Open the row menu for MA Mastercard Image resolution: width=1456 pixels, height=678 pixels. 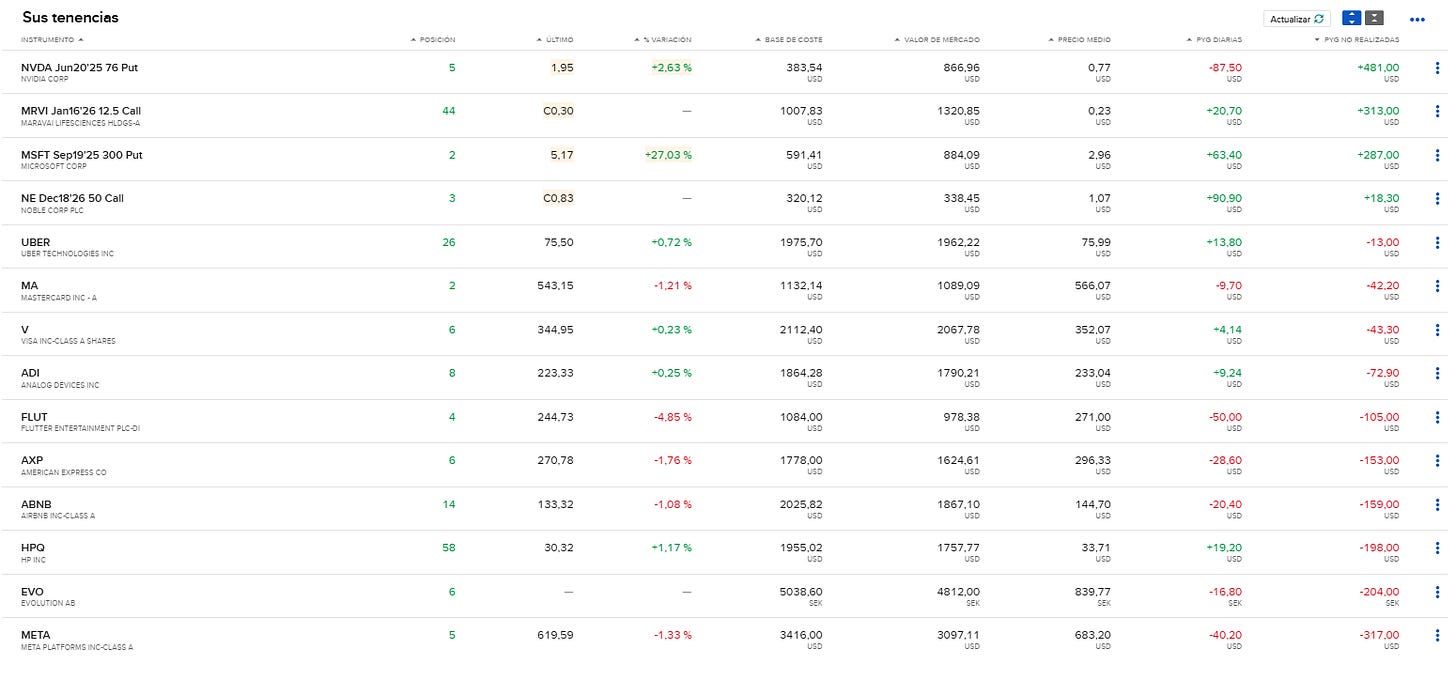1437,286
